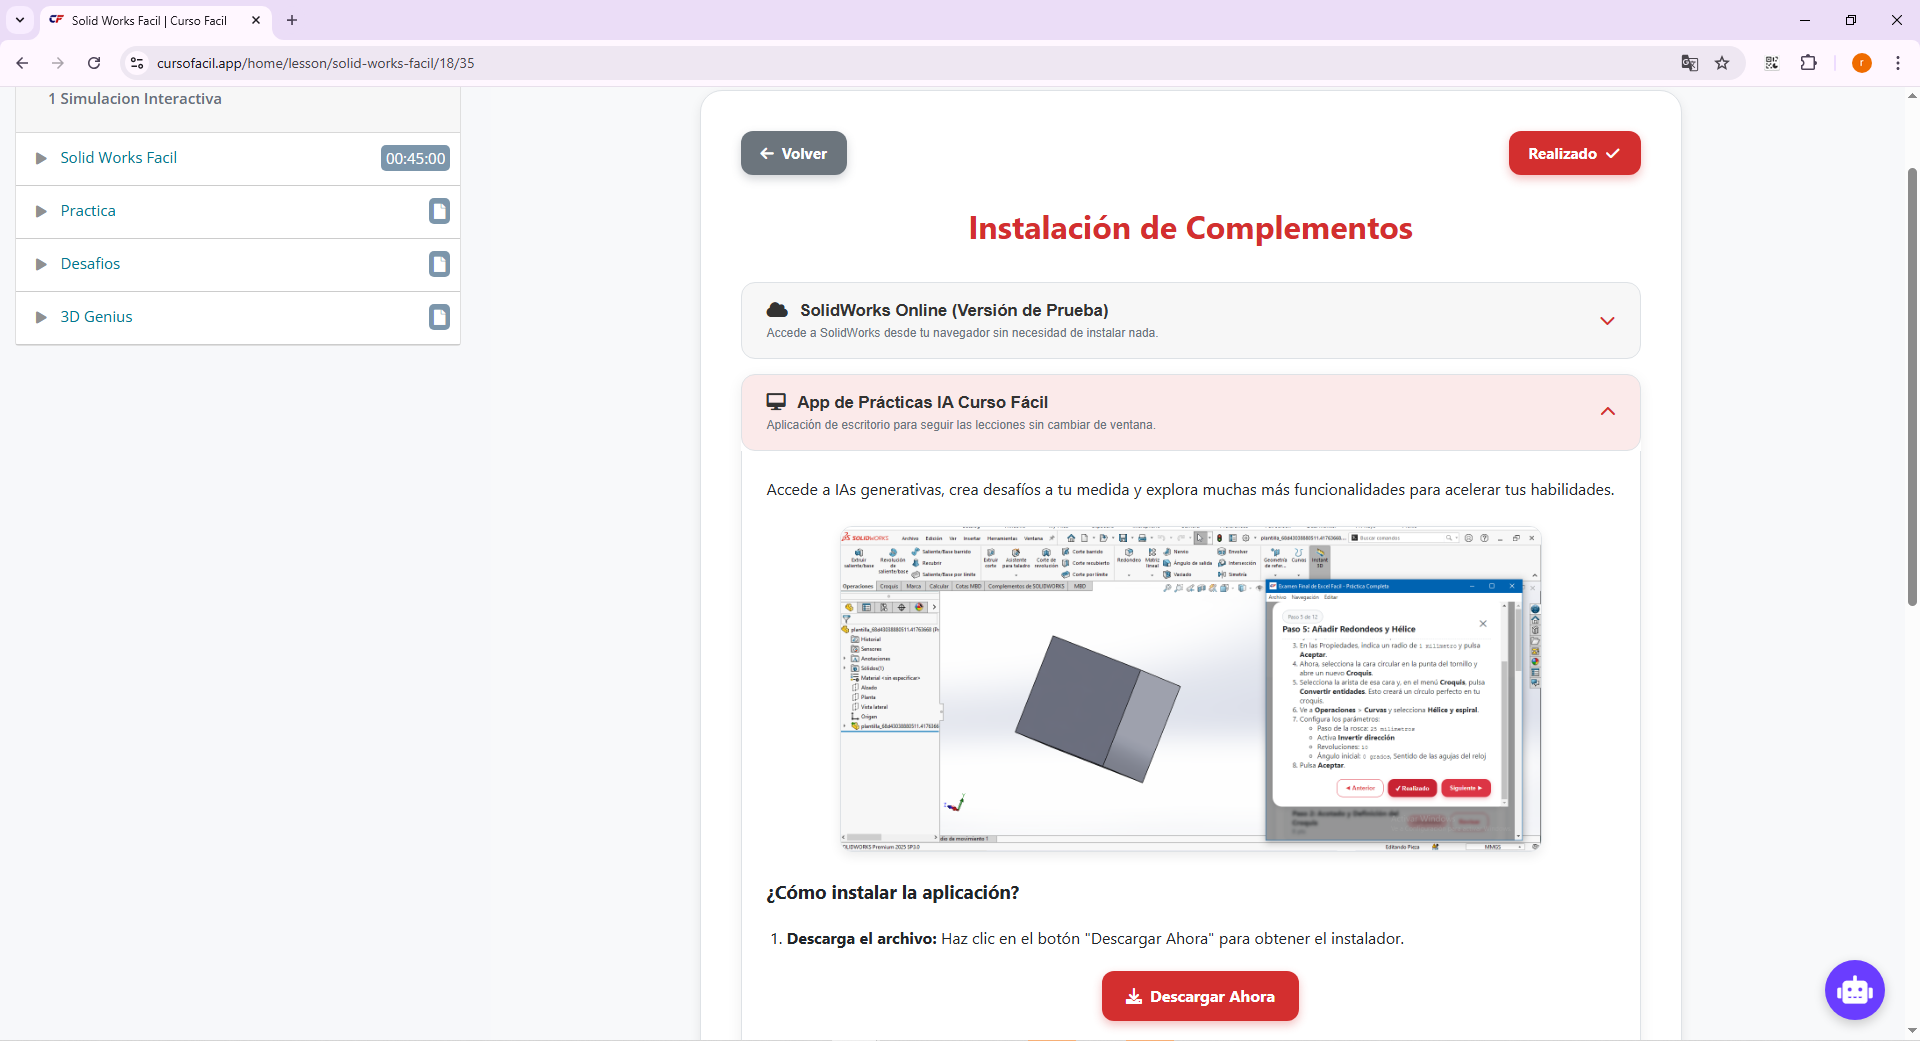Mark lesson with Realizado button

pyautogui.click(x=1574, y=153)
